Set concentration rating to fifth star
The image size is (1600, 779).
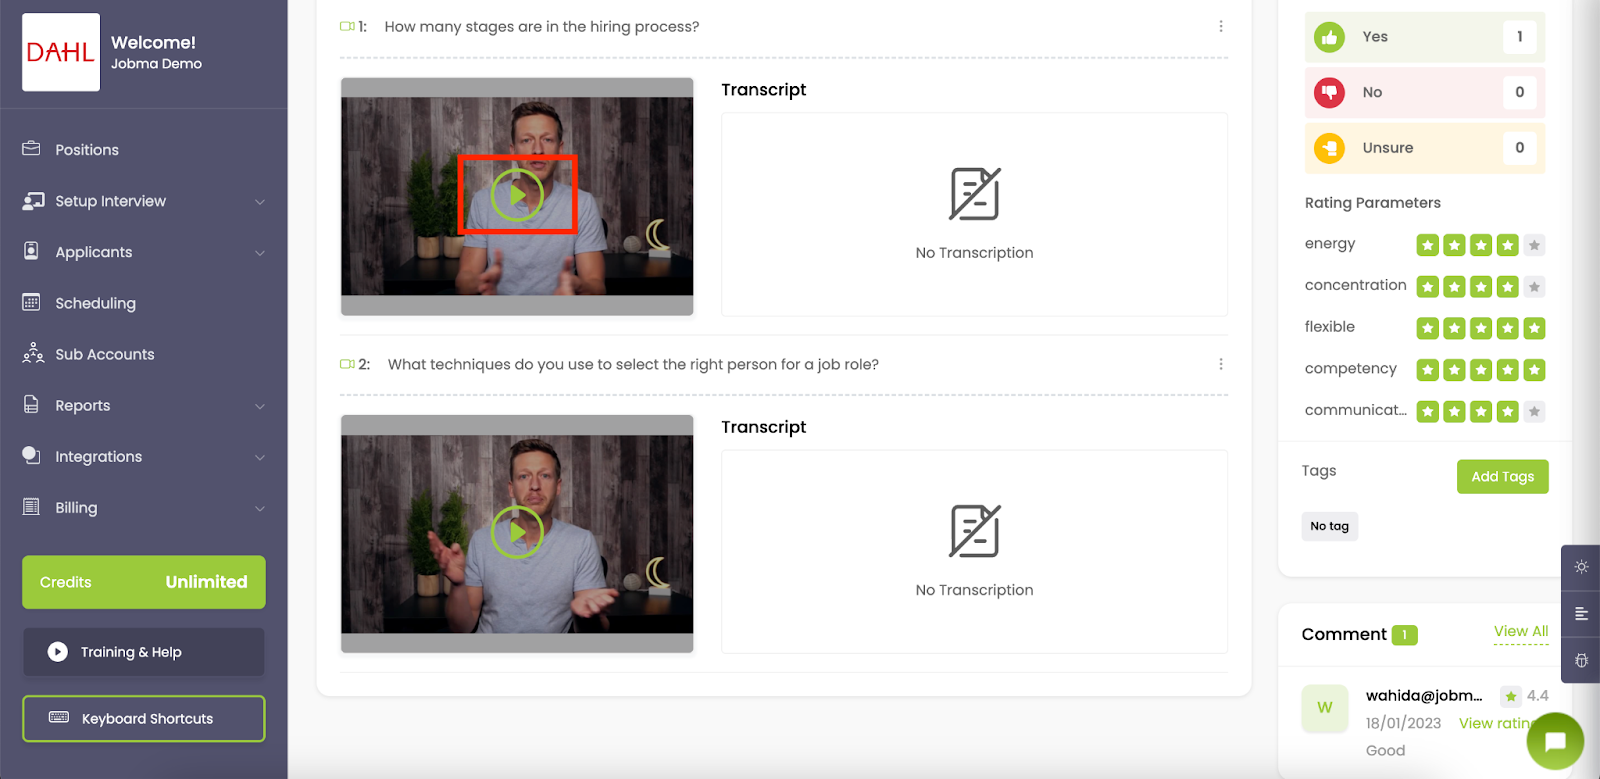(x=1534, y=287)
